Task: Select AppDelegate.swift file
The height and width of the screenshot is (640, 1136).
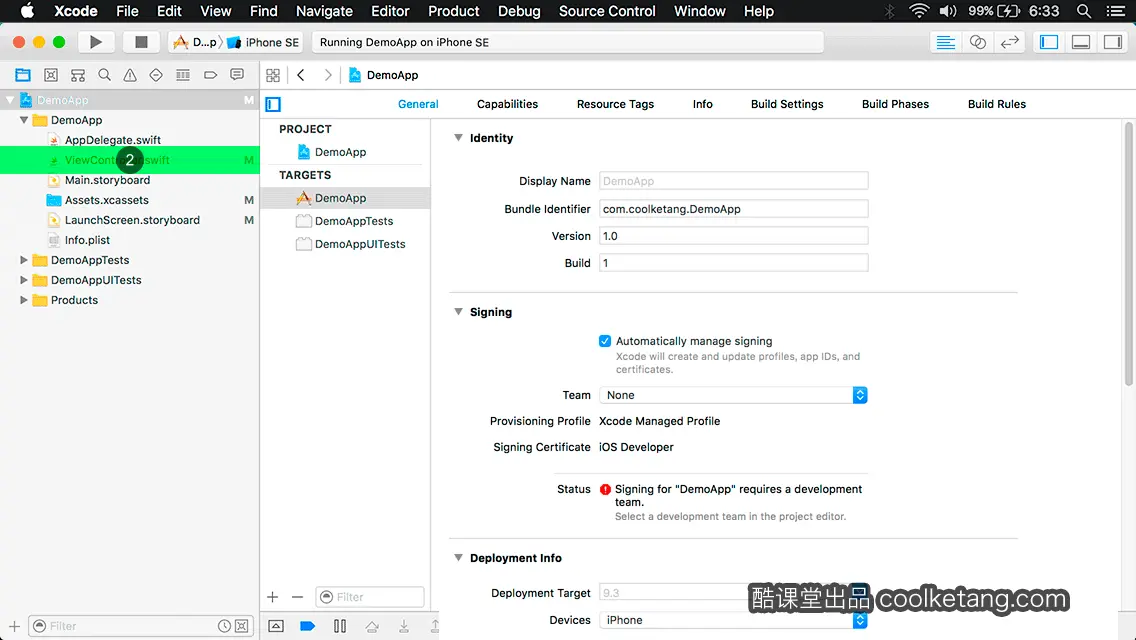Action: pyautogui.click(x=112, y=140)
